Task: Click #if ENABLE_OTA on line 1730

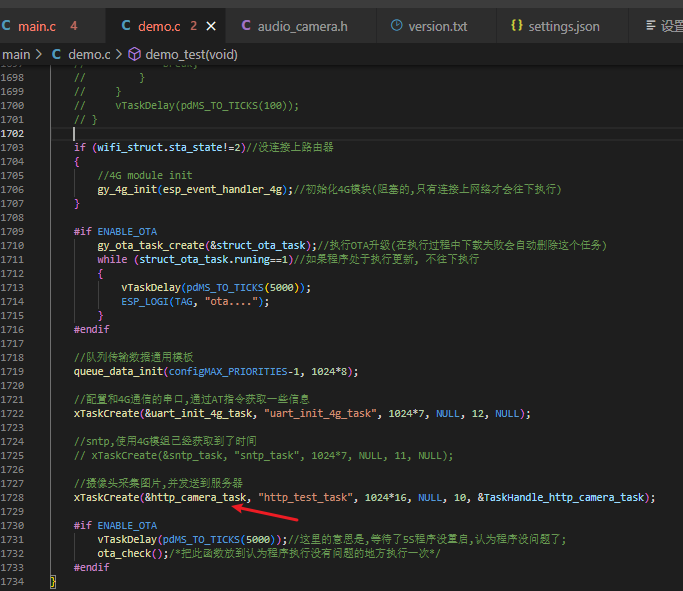Action: click(115, 525)
